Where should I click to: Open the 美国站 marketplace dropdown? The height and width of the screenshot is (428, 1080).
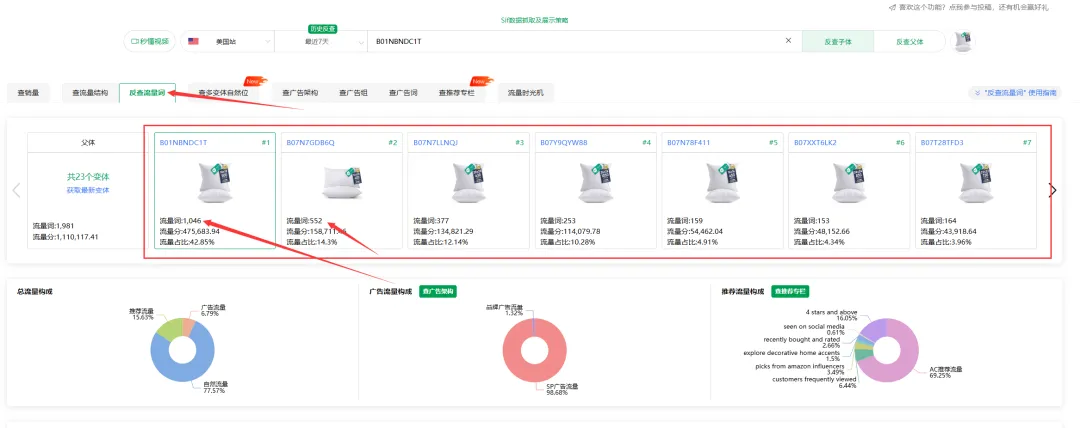click(x=227, y=41)
